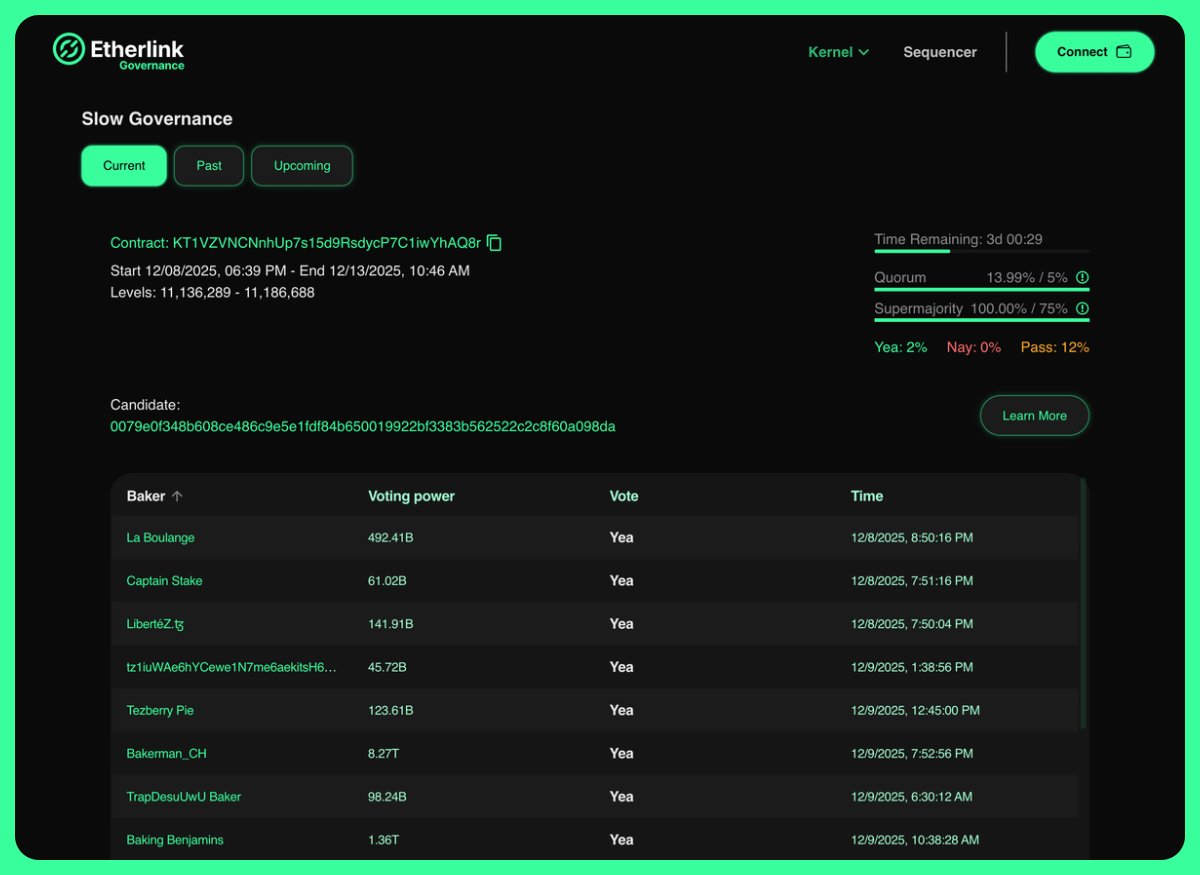
Task: Open Tezberry Pie baker link
Action: click(160, 710)
